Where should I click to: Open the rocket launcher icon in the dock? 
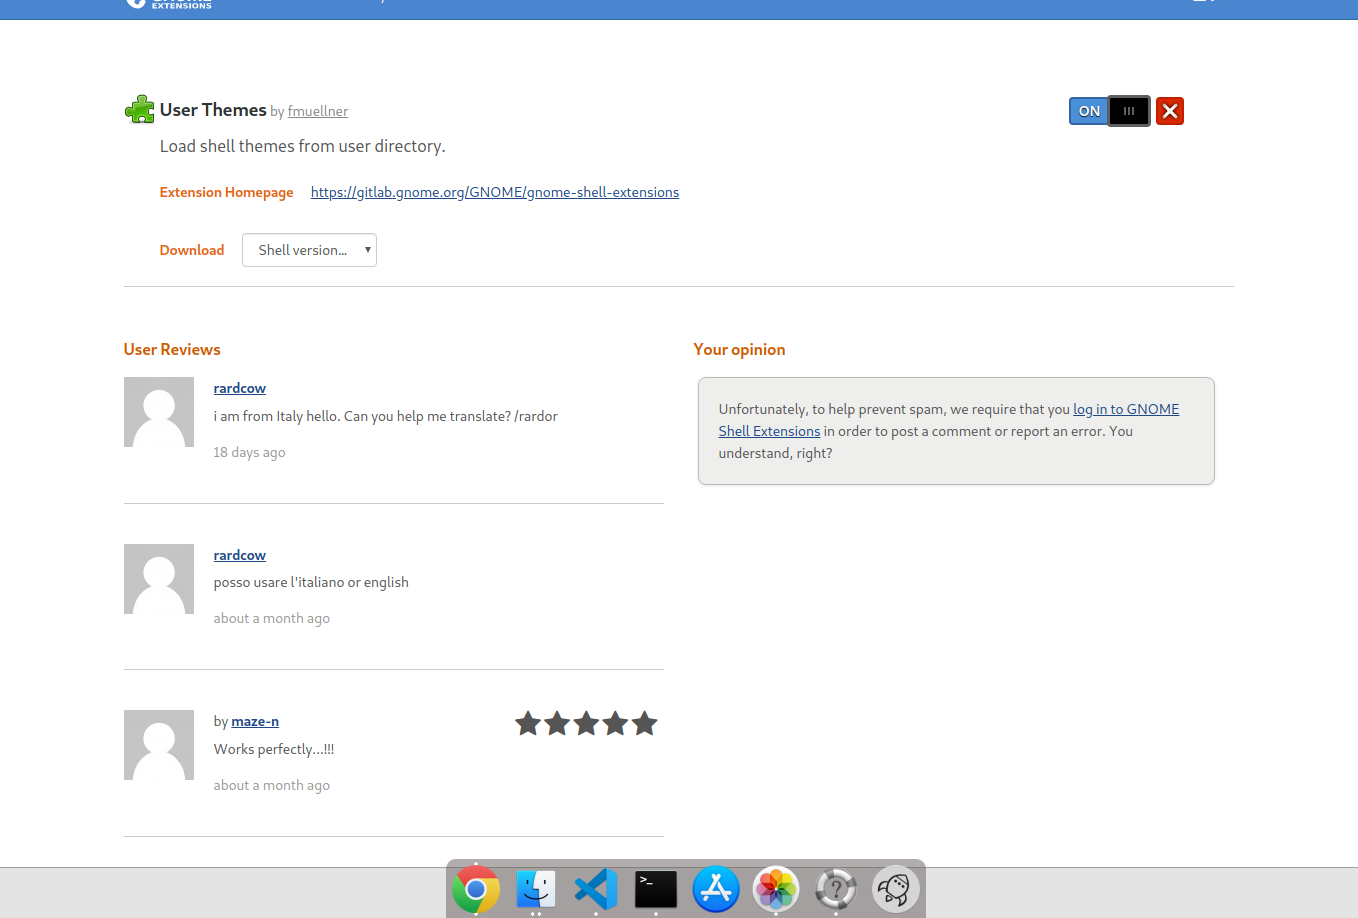point(896,889)
